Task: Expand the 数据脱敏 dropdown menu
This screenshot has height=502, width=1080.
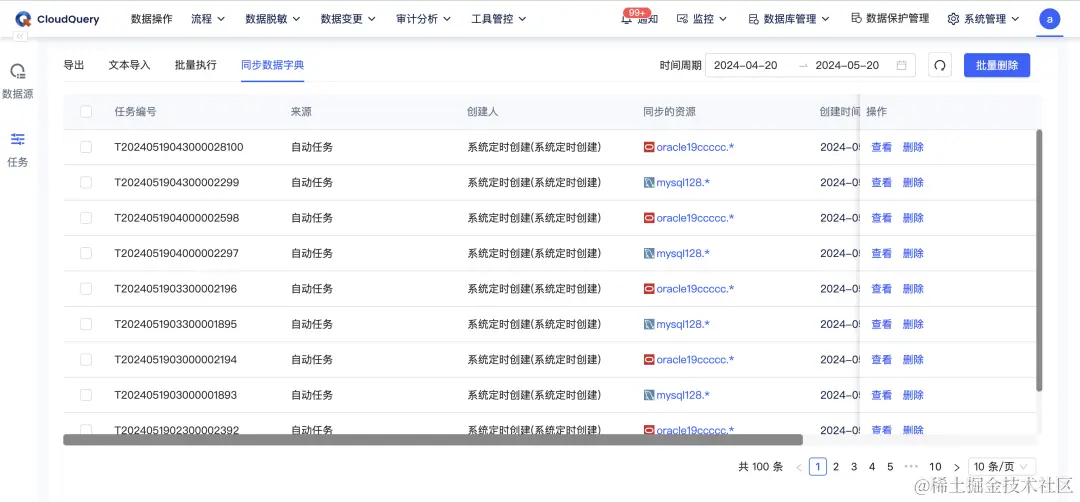Action: point(273,19)
